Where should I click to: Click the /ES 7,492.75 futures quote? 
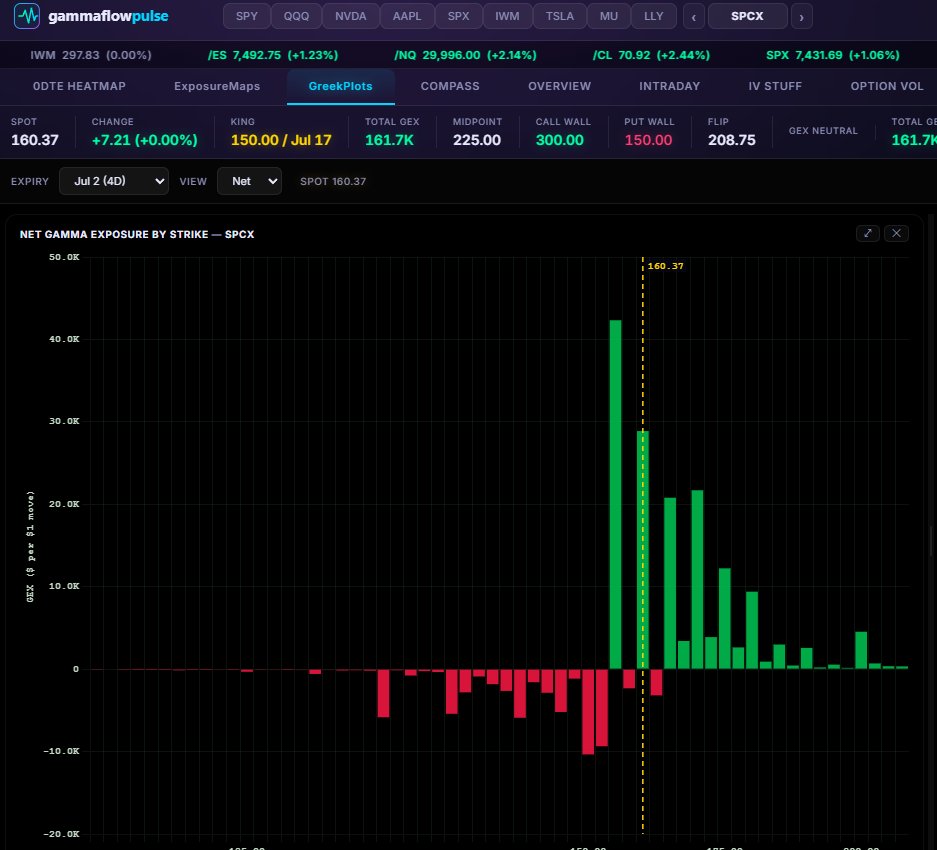[x=273, y=55]
